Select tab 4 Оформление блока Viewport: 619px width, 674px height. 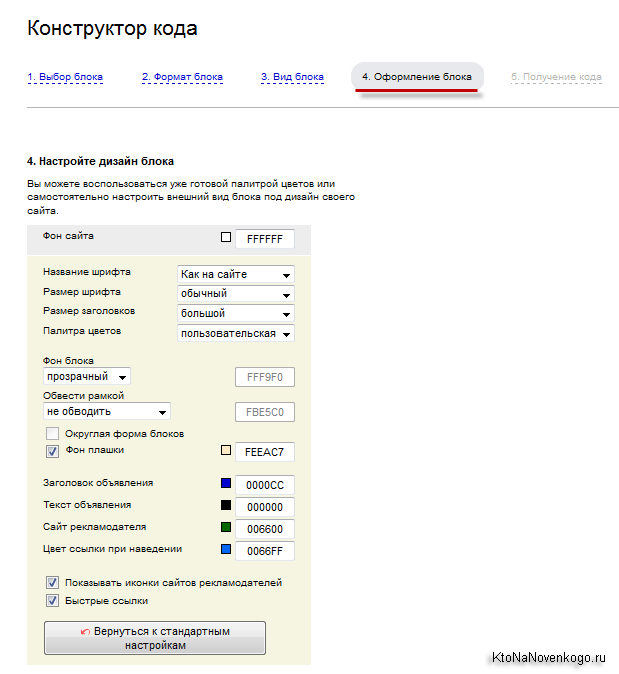tap(417, 77)
